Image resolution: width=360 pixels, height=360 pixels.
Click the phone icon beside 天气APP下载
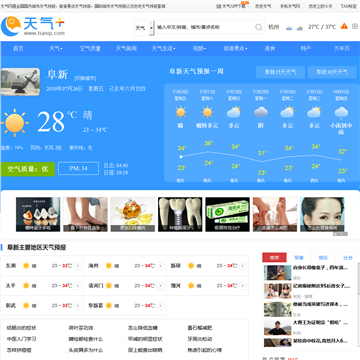[x=219, y=6]
